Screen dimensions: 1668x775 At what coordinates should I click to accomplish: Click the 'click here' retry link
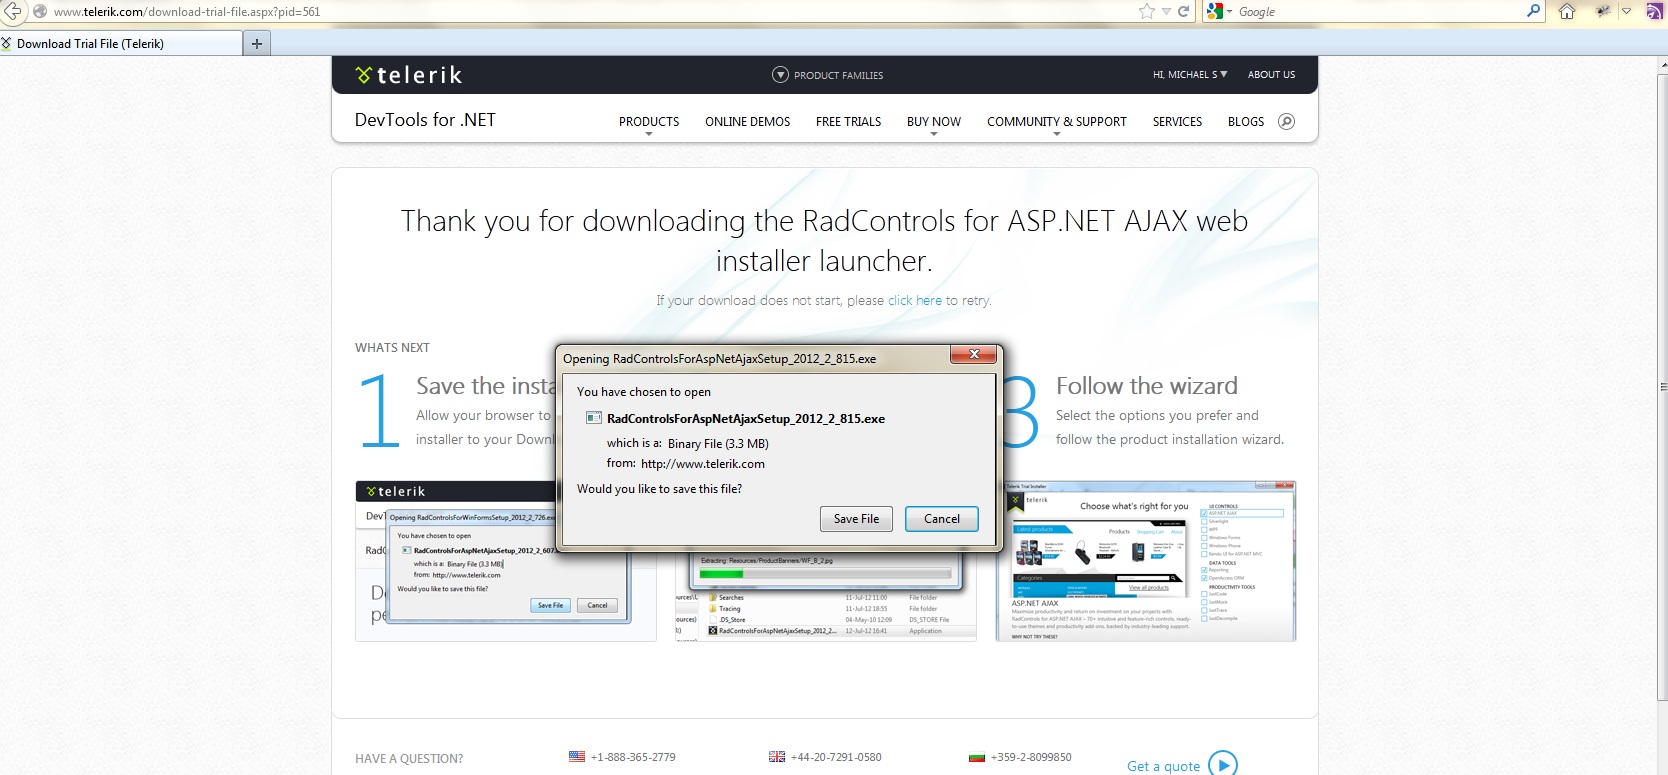pyautogui.click(x=915, y=300)
